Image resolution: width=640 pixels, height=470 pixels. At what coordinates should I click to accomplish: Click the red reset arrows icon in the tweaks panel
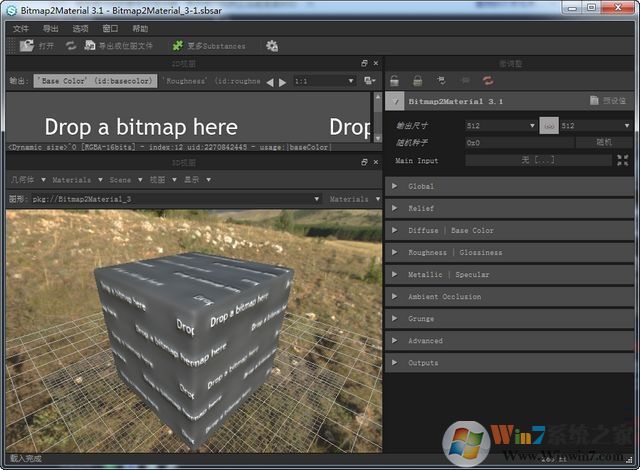pos(488,80)
